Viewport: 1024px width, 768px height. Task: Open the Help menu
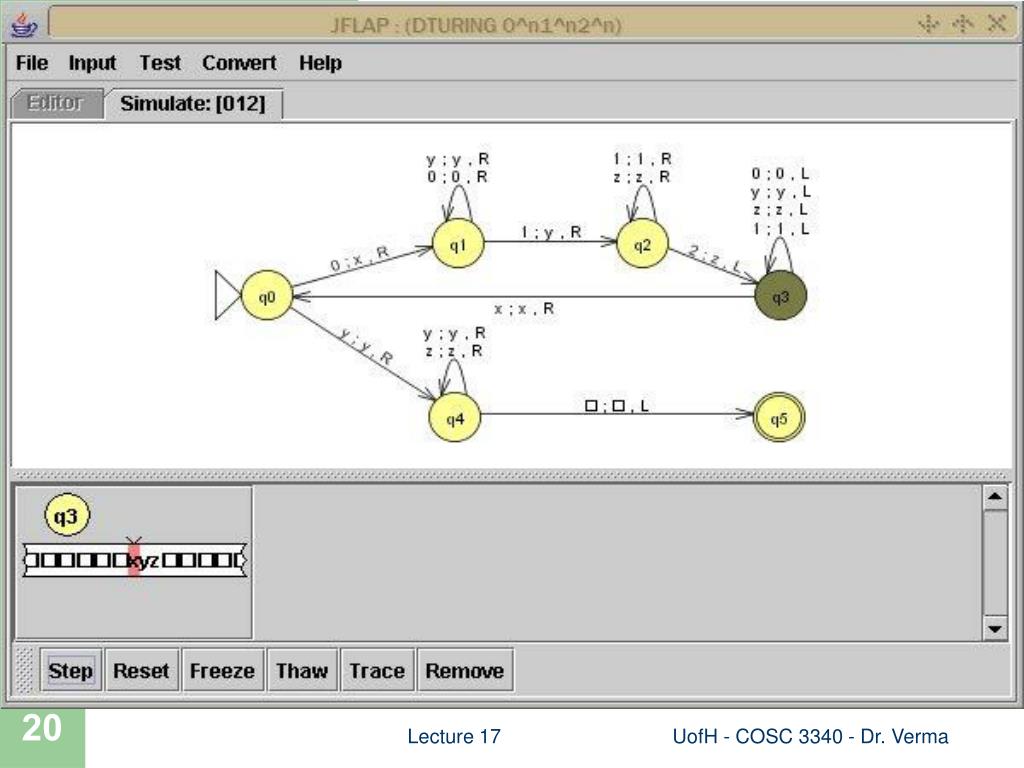click(320, 63)
